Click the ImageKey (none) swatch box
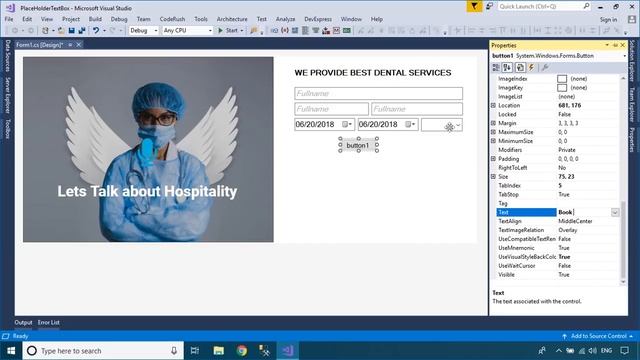The width and height of the screenshot is (640, 360). coord(562,88)
